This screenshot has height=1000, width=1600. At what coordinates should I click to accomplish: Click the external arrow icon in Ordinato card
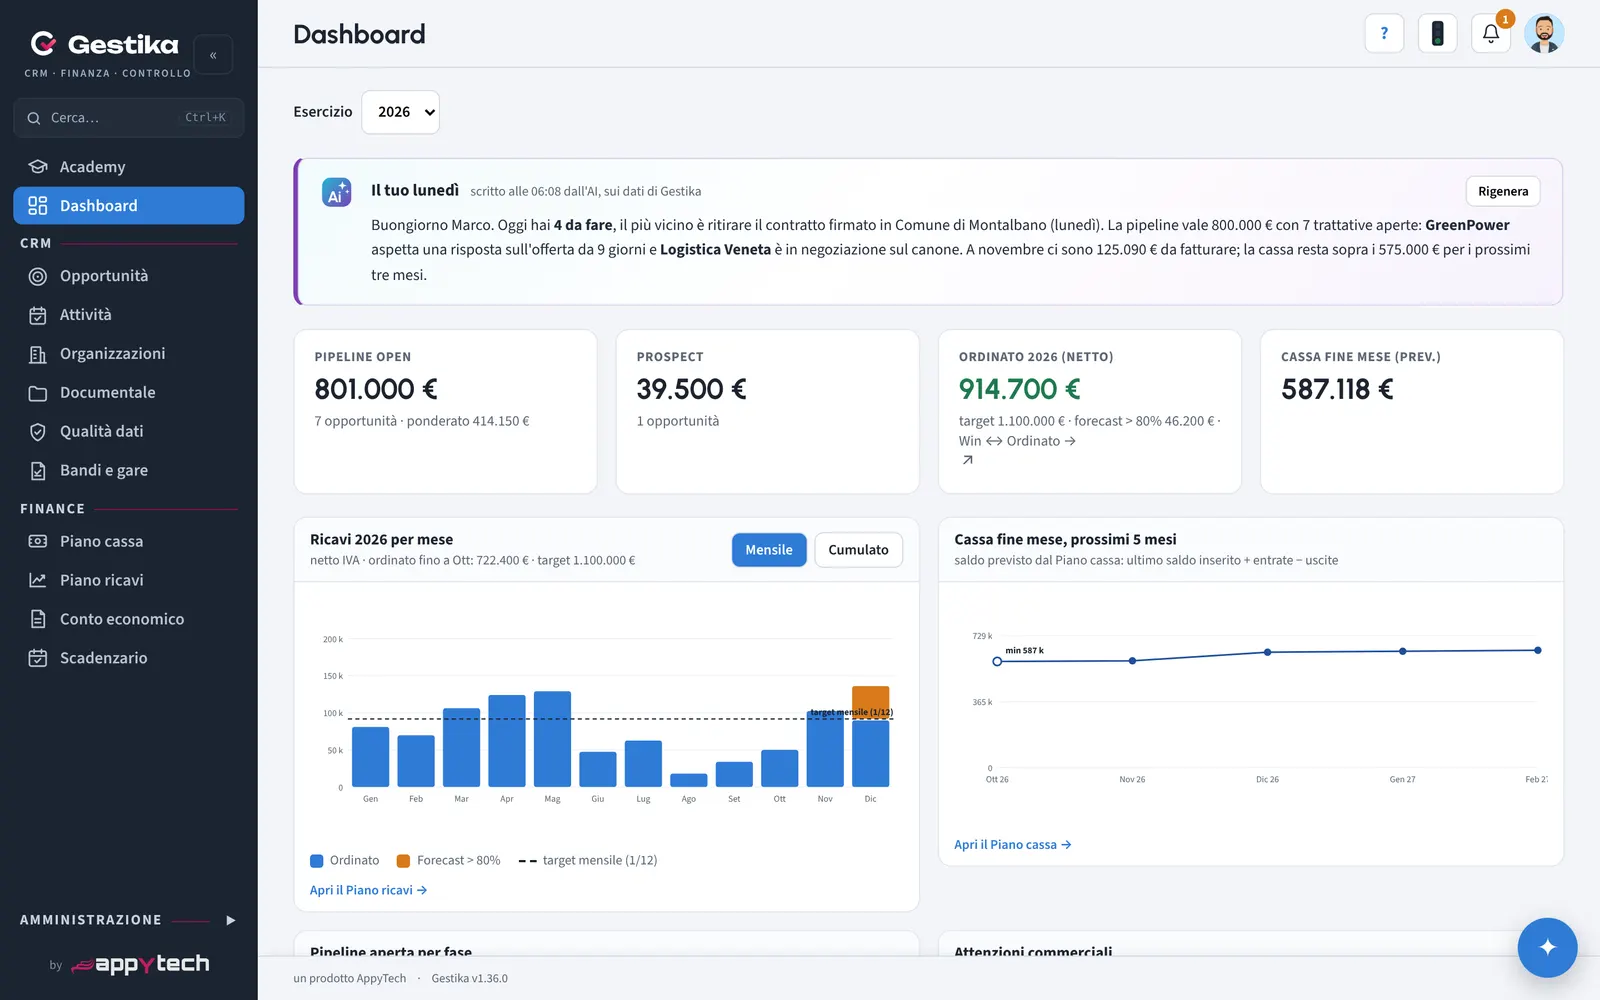[x=967, y=460]
